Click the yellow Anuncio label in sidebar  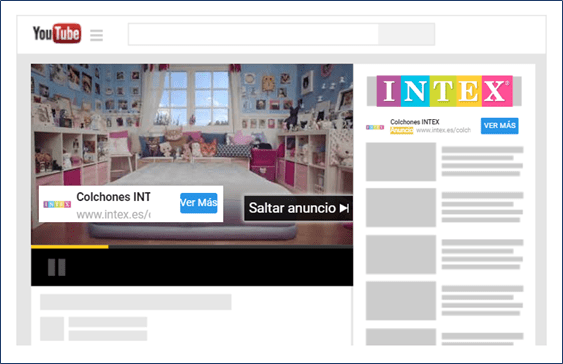401,130
